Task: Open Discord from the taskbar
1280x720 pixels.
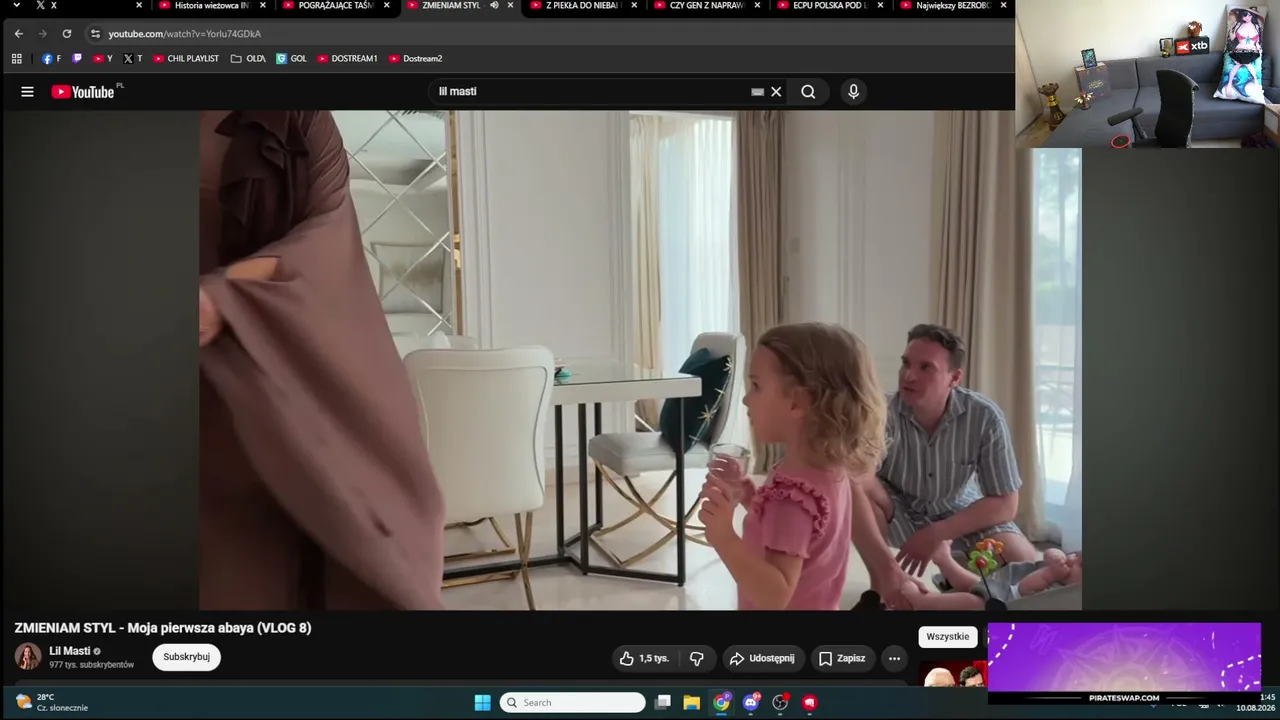Action: click(x=751, y=702)
